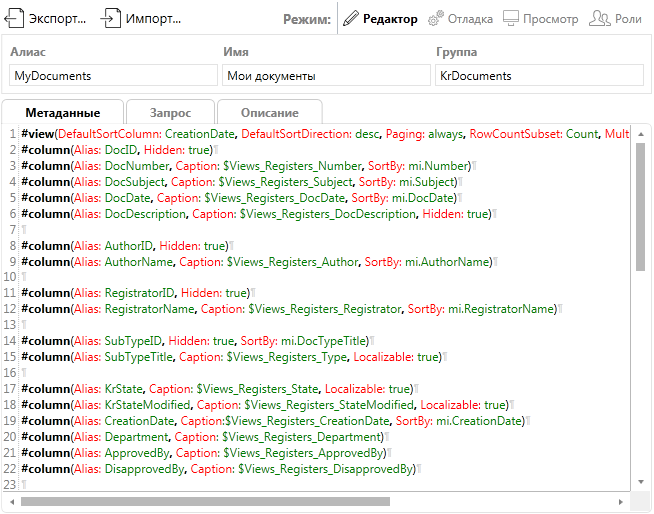The height and width of the screenshot is (514, 654).
Task: Click the pencil Editor mode icon
Action: click(350, 18)
